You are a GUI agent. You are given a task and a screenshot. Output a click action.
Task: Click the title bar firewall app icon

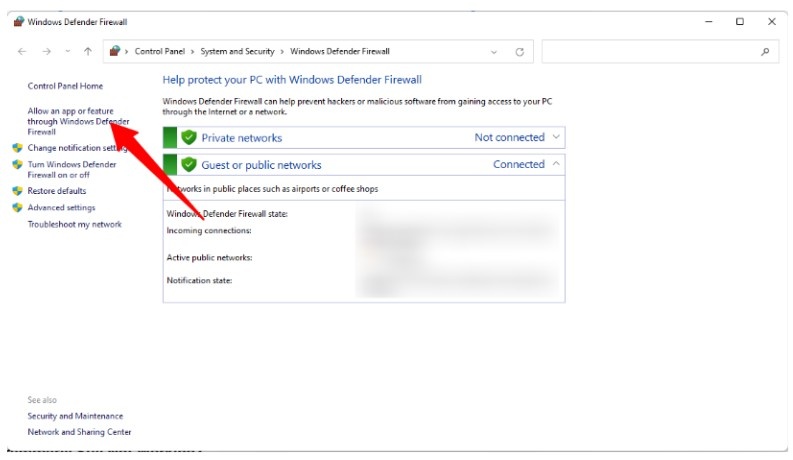pyautogui.click(x=19, y=21)
